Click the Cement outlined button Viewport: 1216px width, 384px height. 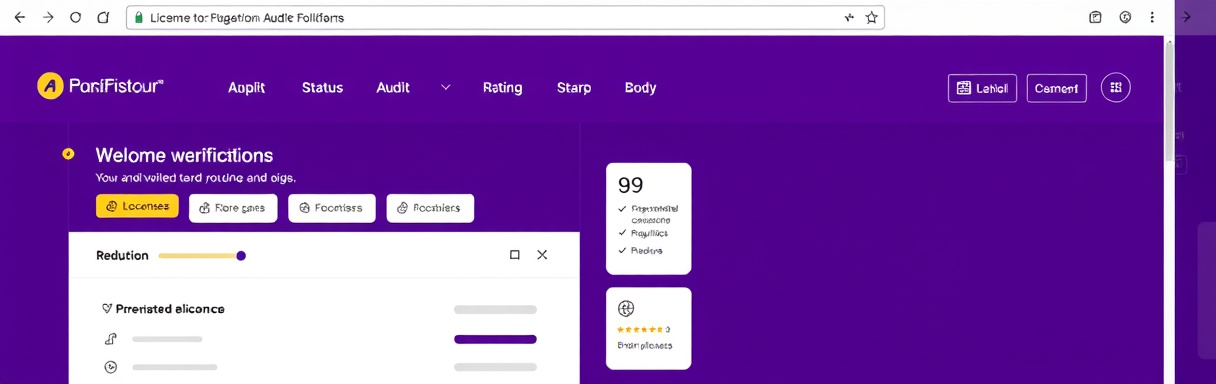click(1056, 88)
